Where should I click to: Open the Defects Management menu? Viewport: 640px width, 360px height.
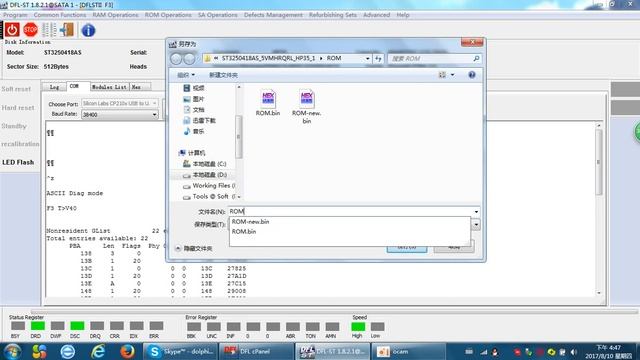point(273,15)
